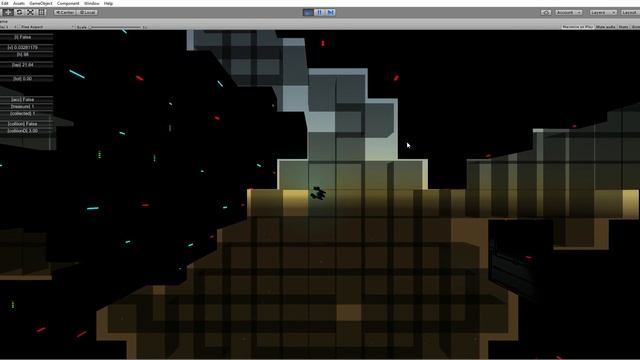Advance one frame with the Step button
Image resolution: width=640 pixels, height=360 pixels.
click(331, 12)
